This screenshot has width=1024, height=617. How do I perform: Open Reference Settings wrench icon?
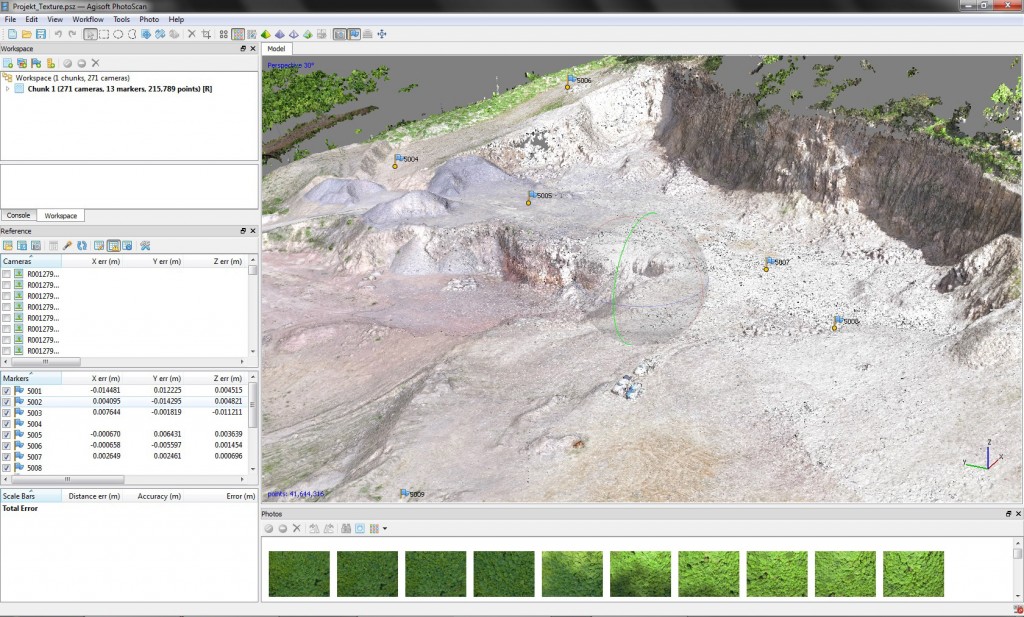click(x=145, y=245)
